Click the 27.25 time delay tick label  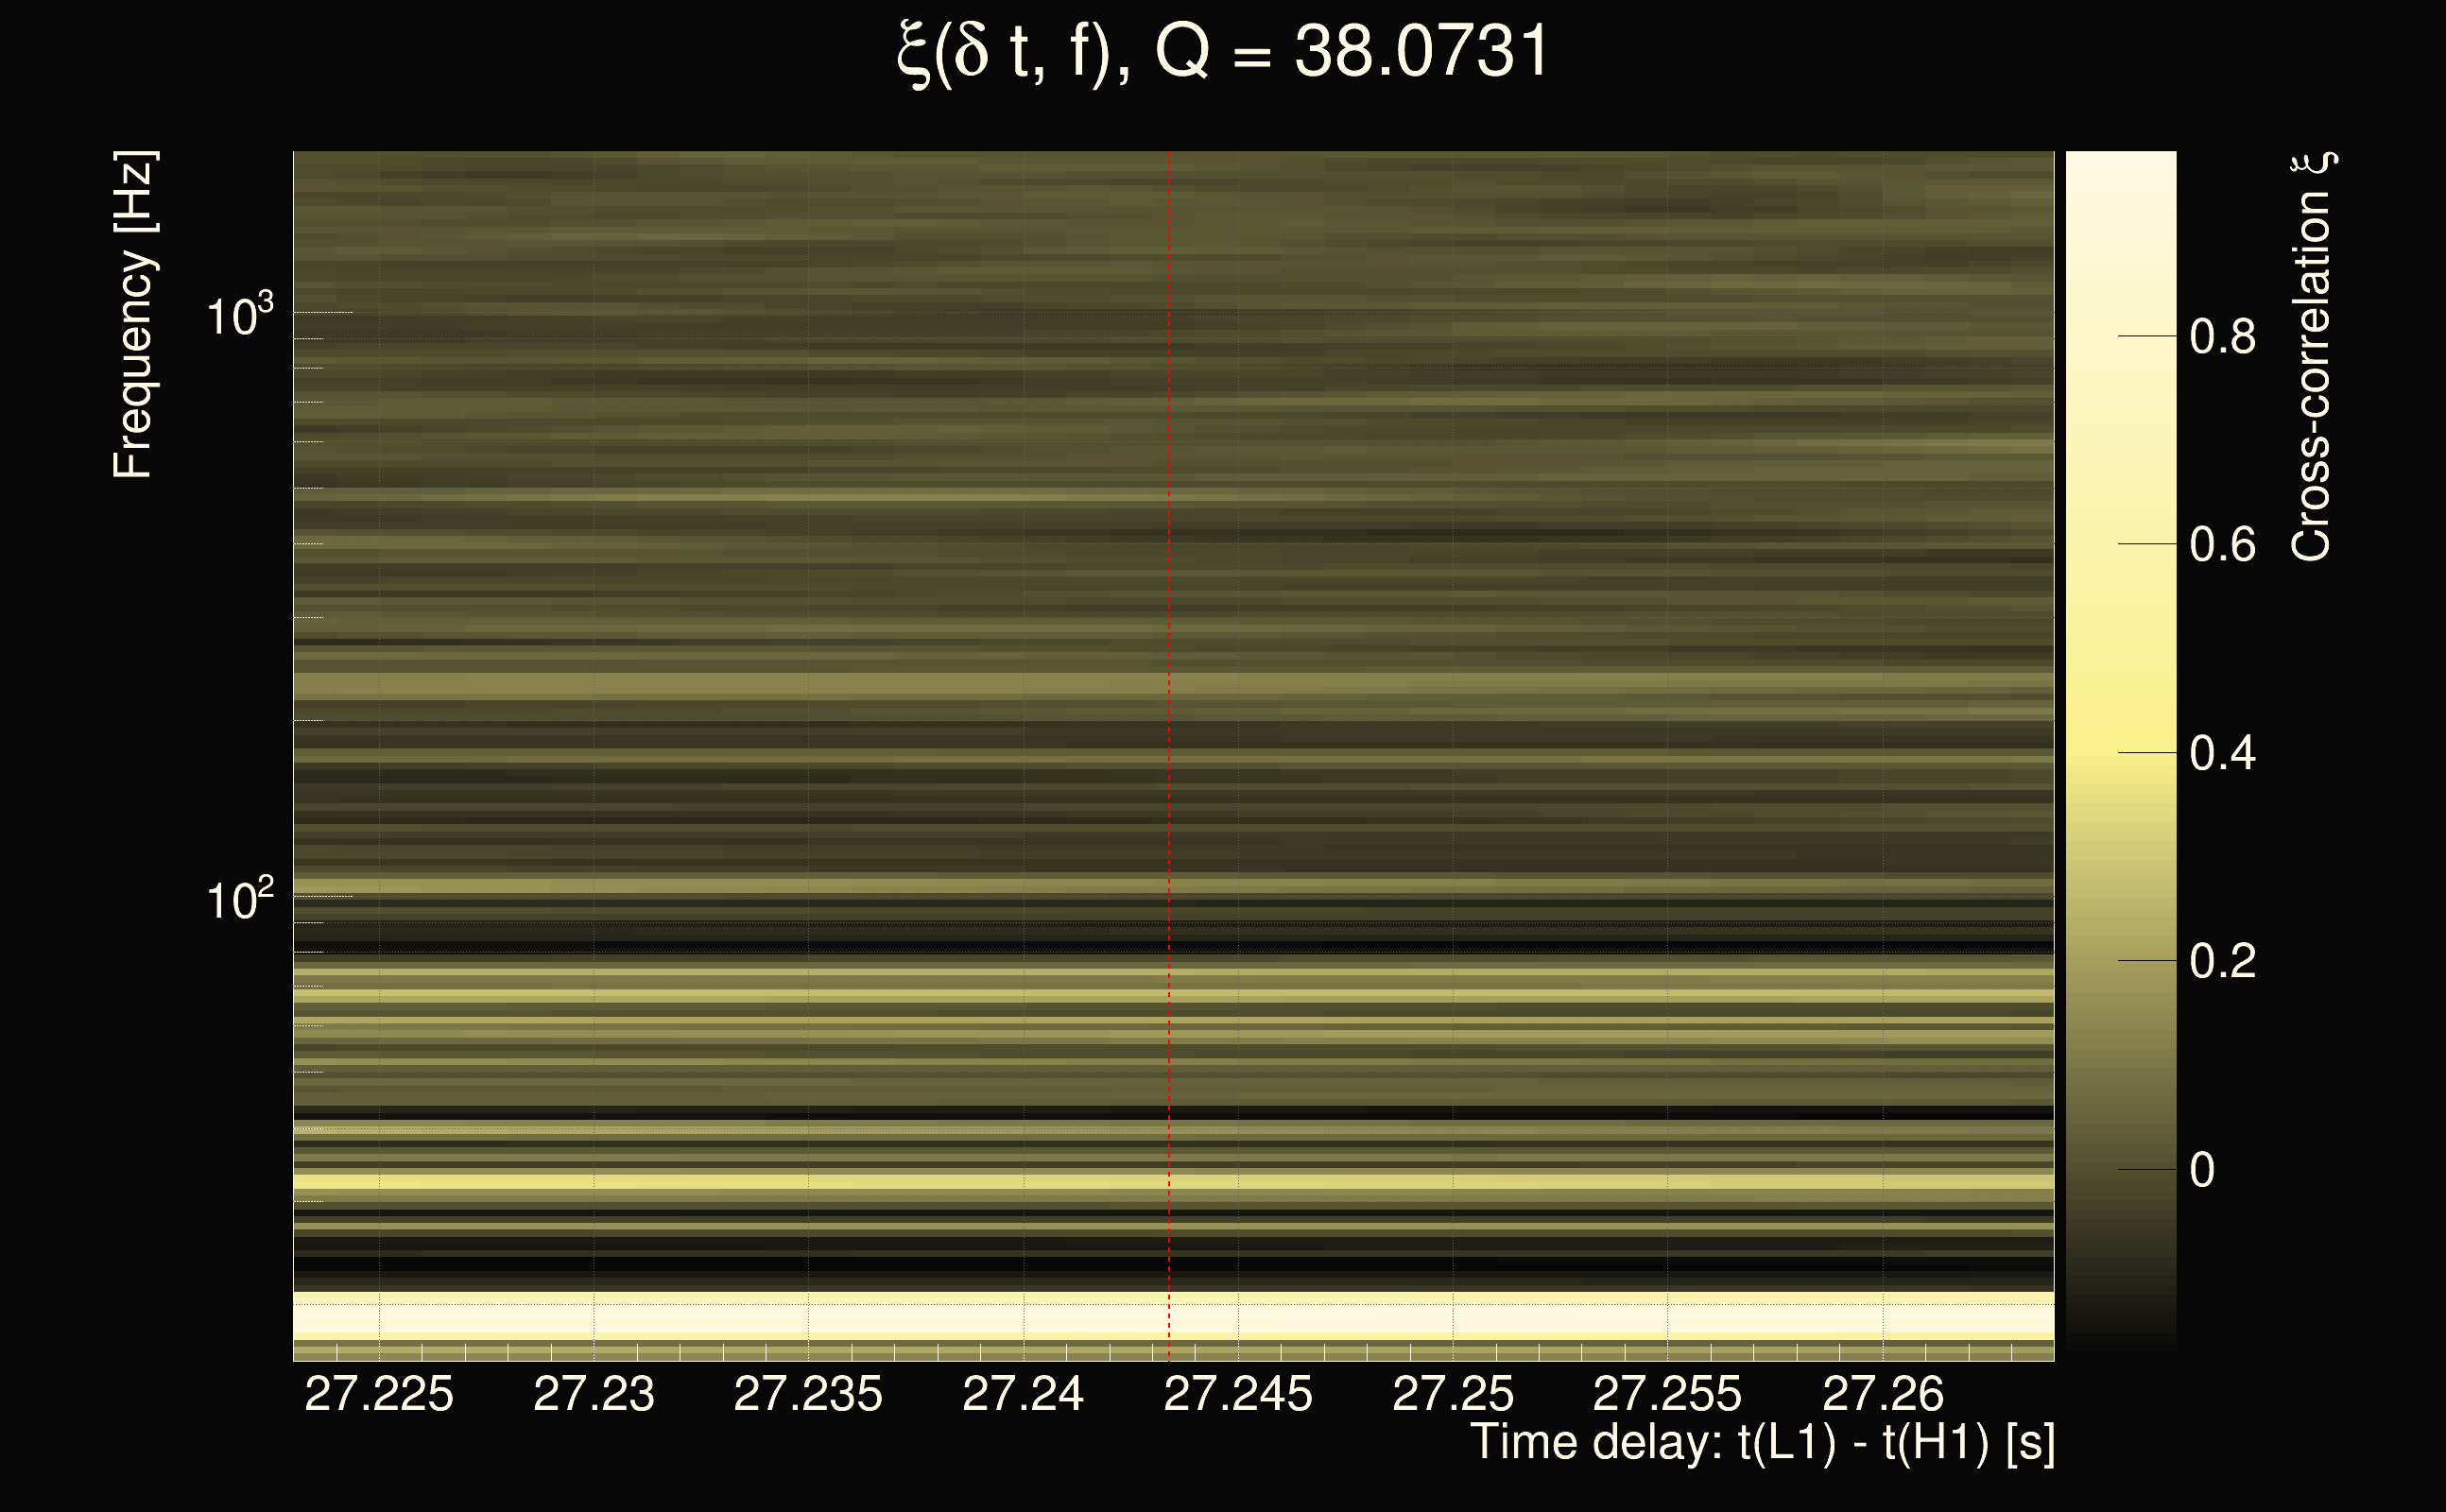click(x=1453, y=1394)
